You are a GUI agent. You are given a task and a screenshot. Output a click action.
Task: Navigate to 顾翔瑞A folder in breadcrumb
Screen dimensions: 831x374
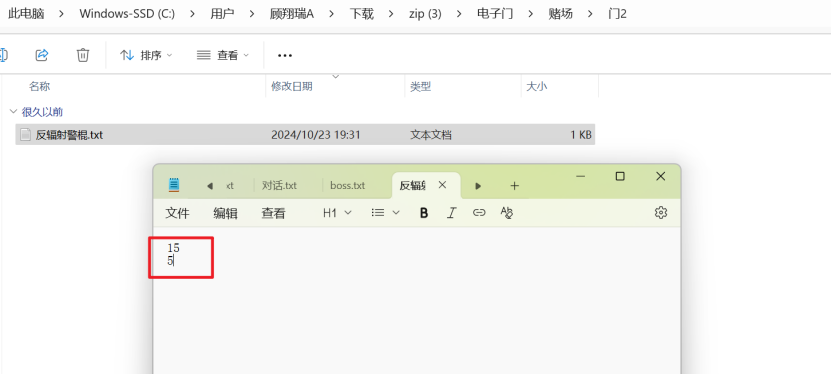coord(292,14)
